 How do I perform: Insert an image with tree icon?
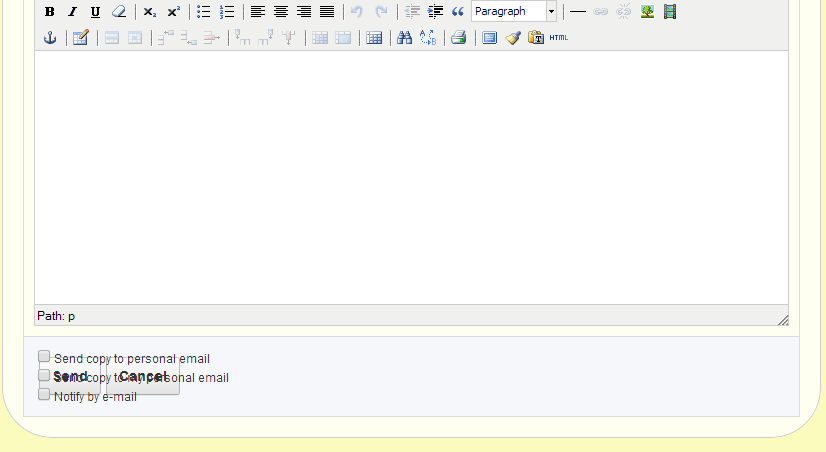[647, 12]
